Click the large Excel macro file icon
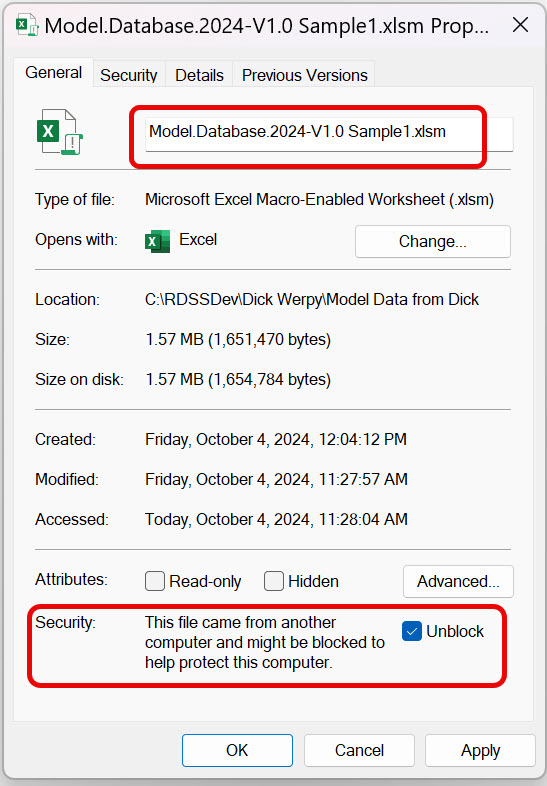The height and width of the screenshot is (786, 547). click(60, 132)
